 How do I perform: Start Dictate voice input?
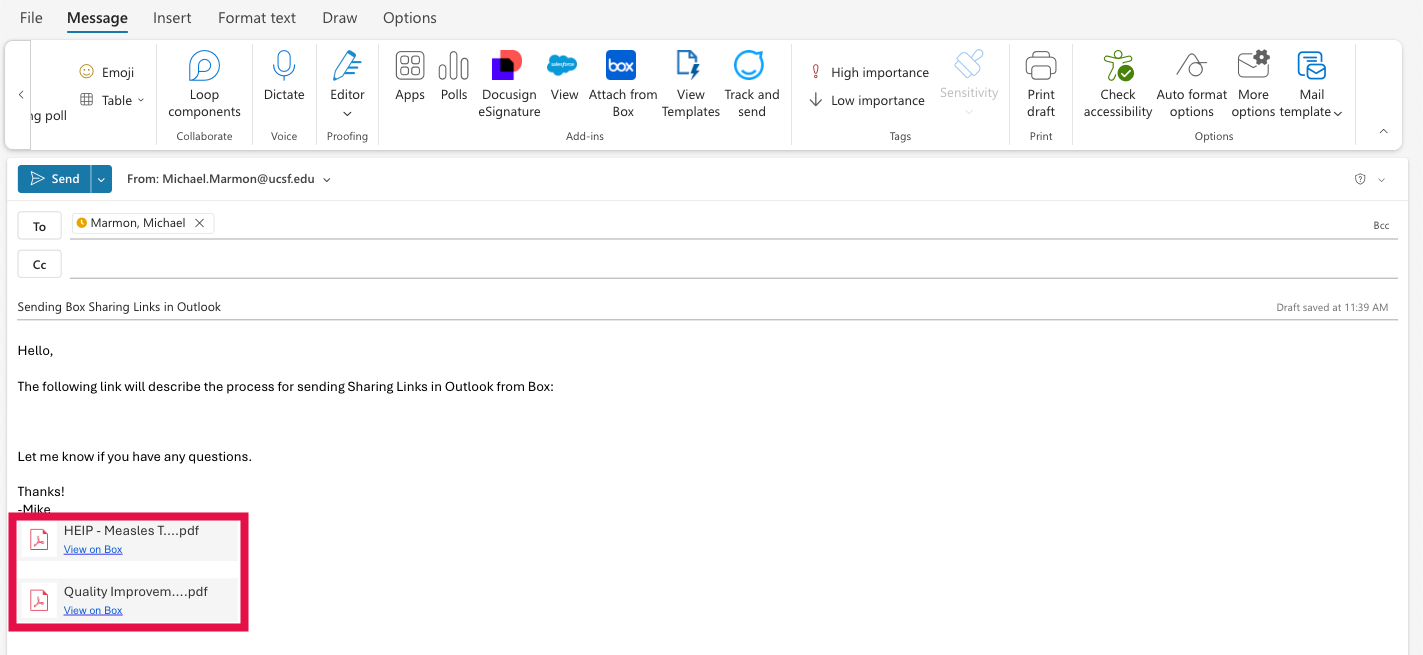pyautogui.click(x=284, y=77)
